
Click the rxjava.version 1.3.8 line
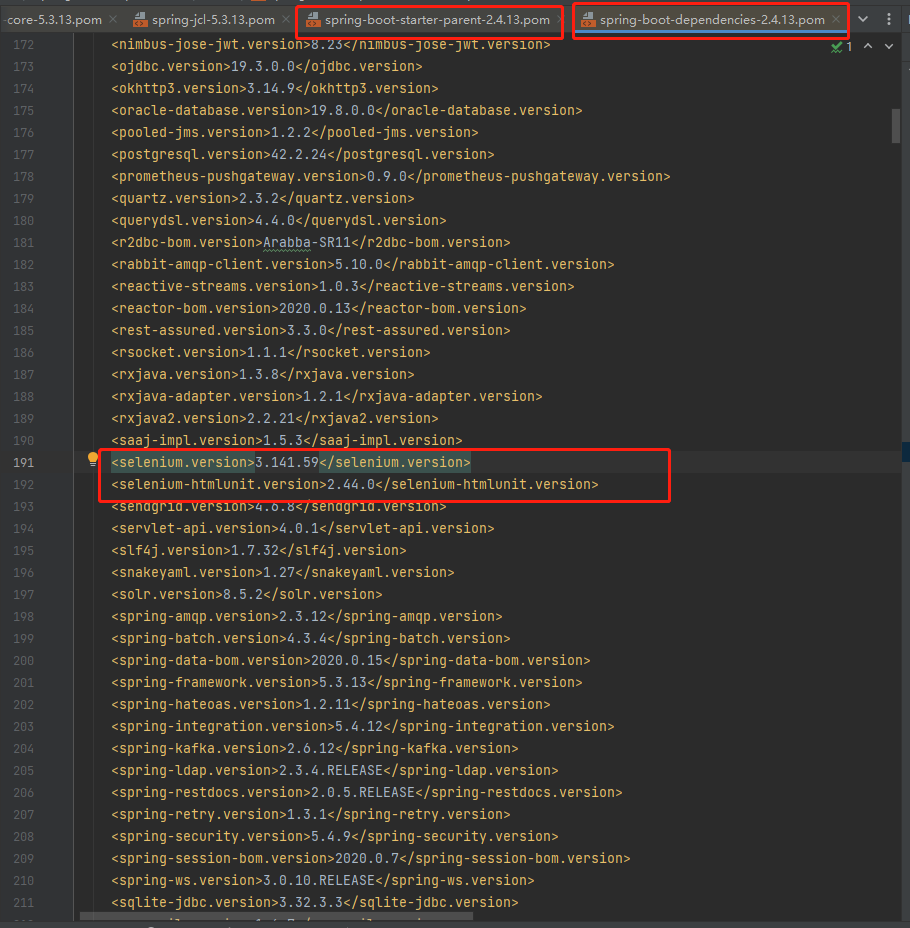click(263, 374)
